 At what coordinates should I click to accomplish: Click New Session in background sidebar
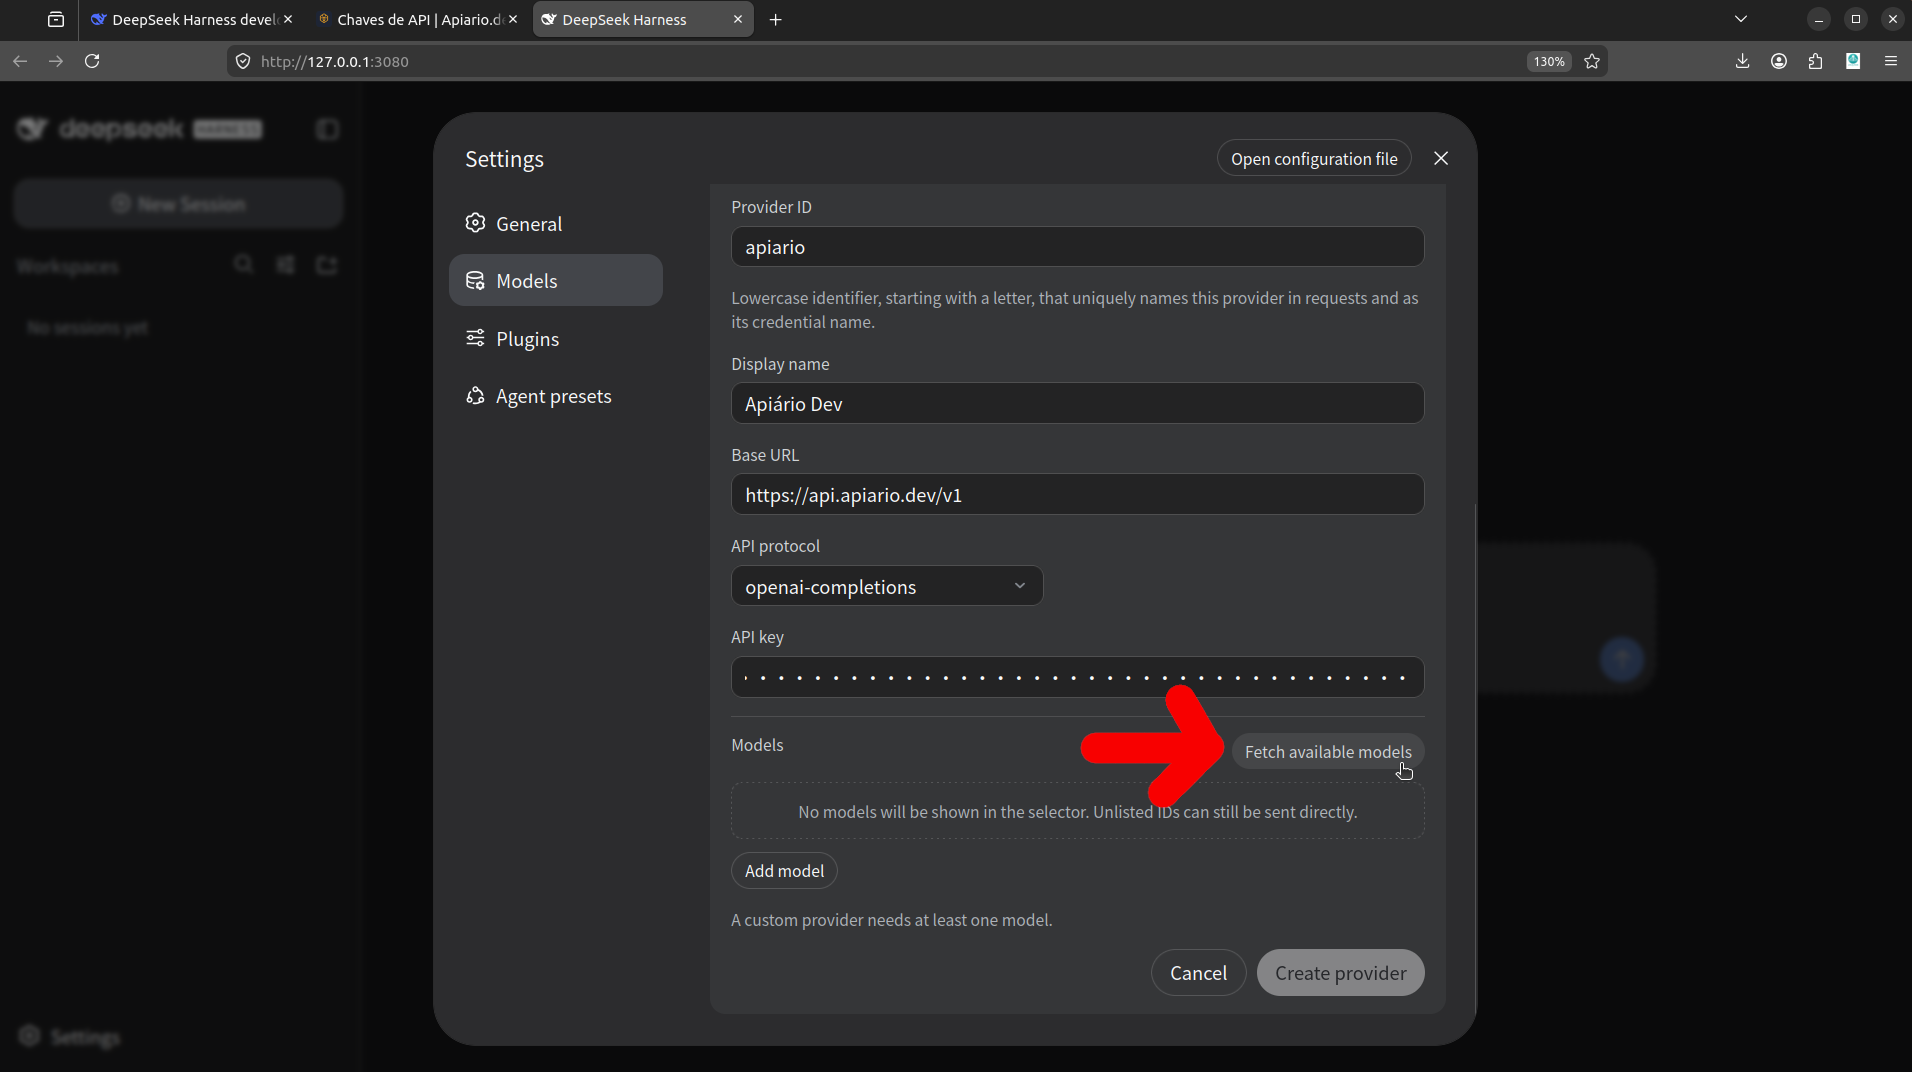click(x=179, y=204)
